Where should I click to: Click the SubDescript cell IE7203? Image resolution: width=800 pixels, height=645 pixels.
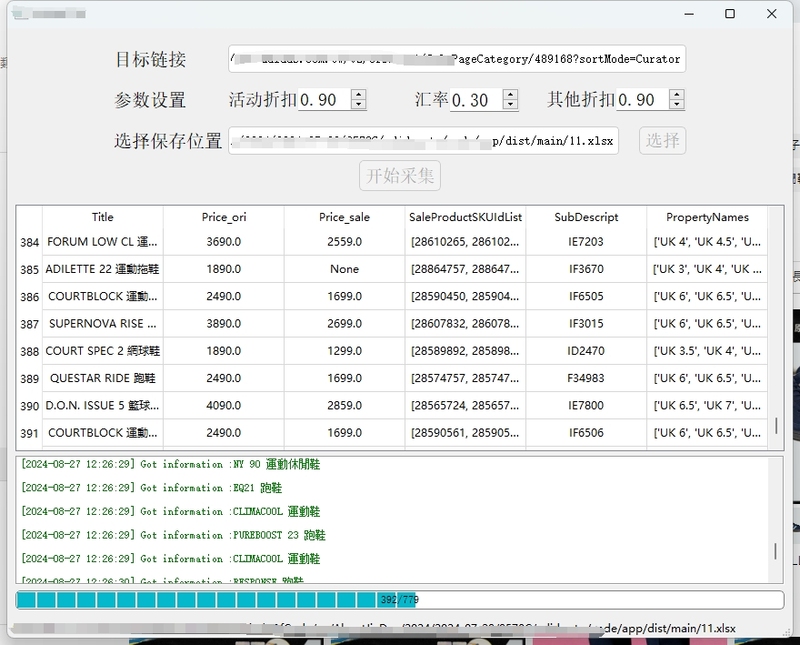tap(586, 242)
